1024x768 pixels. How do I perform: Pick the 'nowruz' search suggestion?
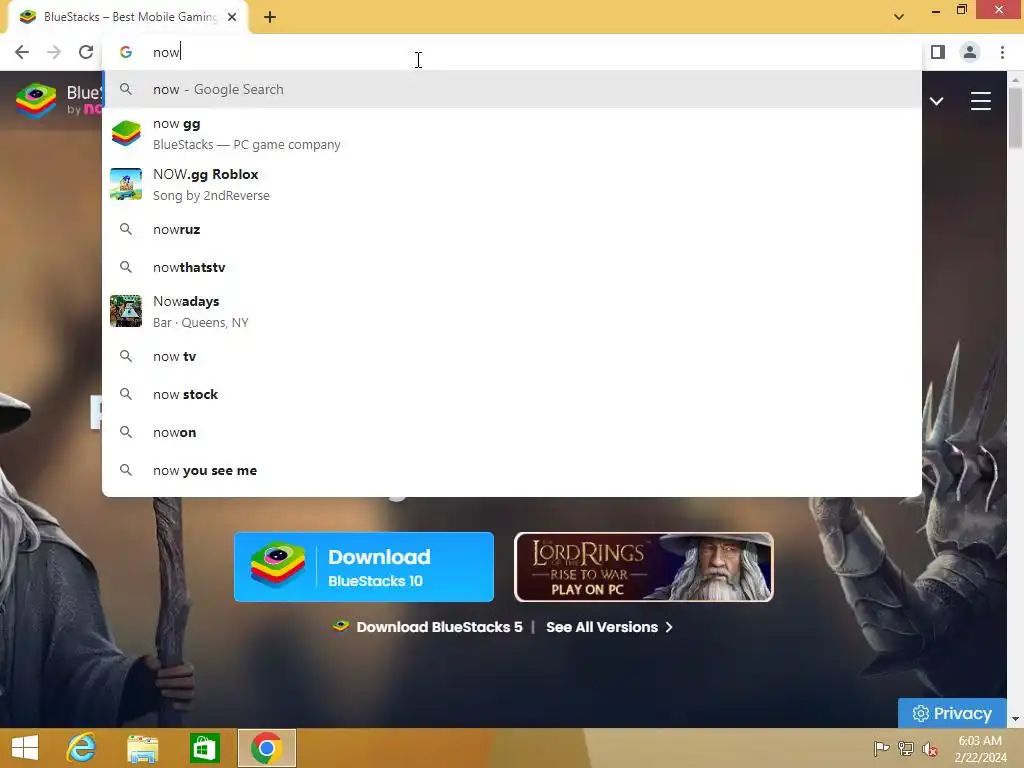[512, 229]
